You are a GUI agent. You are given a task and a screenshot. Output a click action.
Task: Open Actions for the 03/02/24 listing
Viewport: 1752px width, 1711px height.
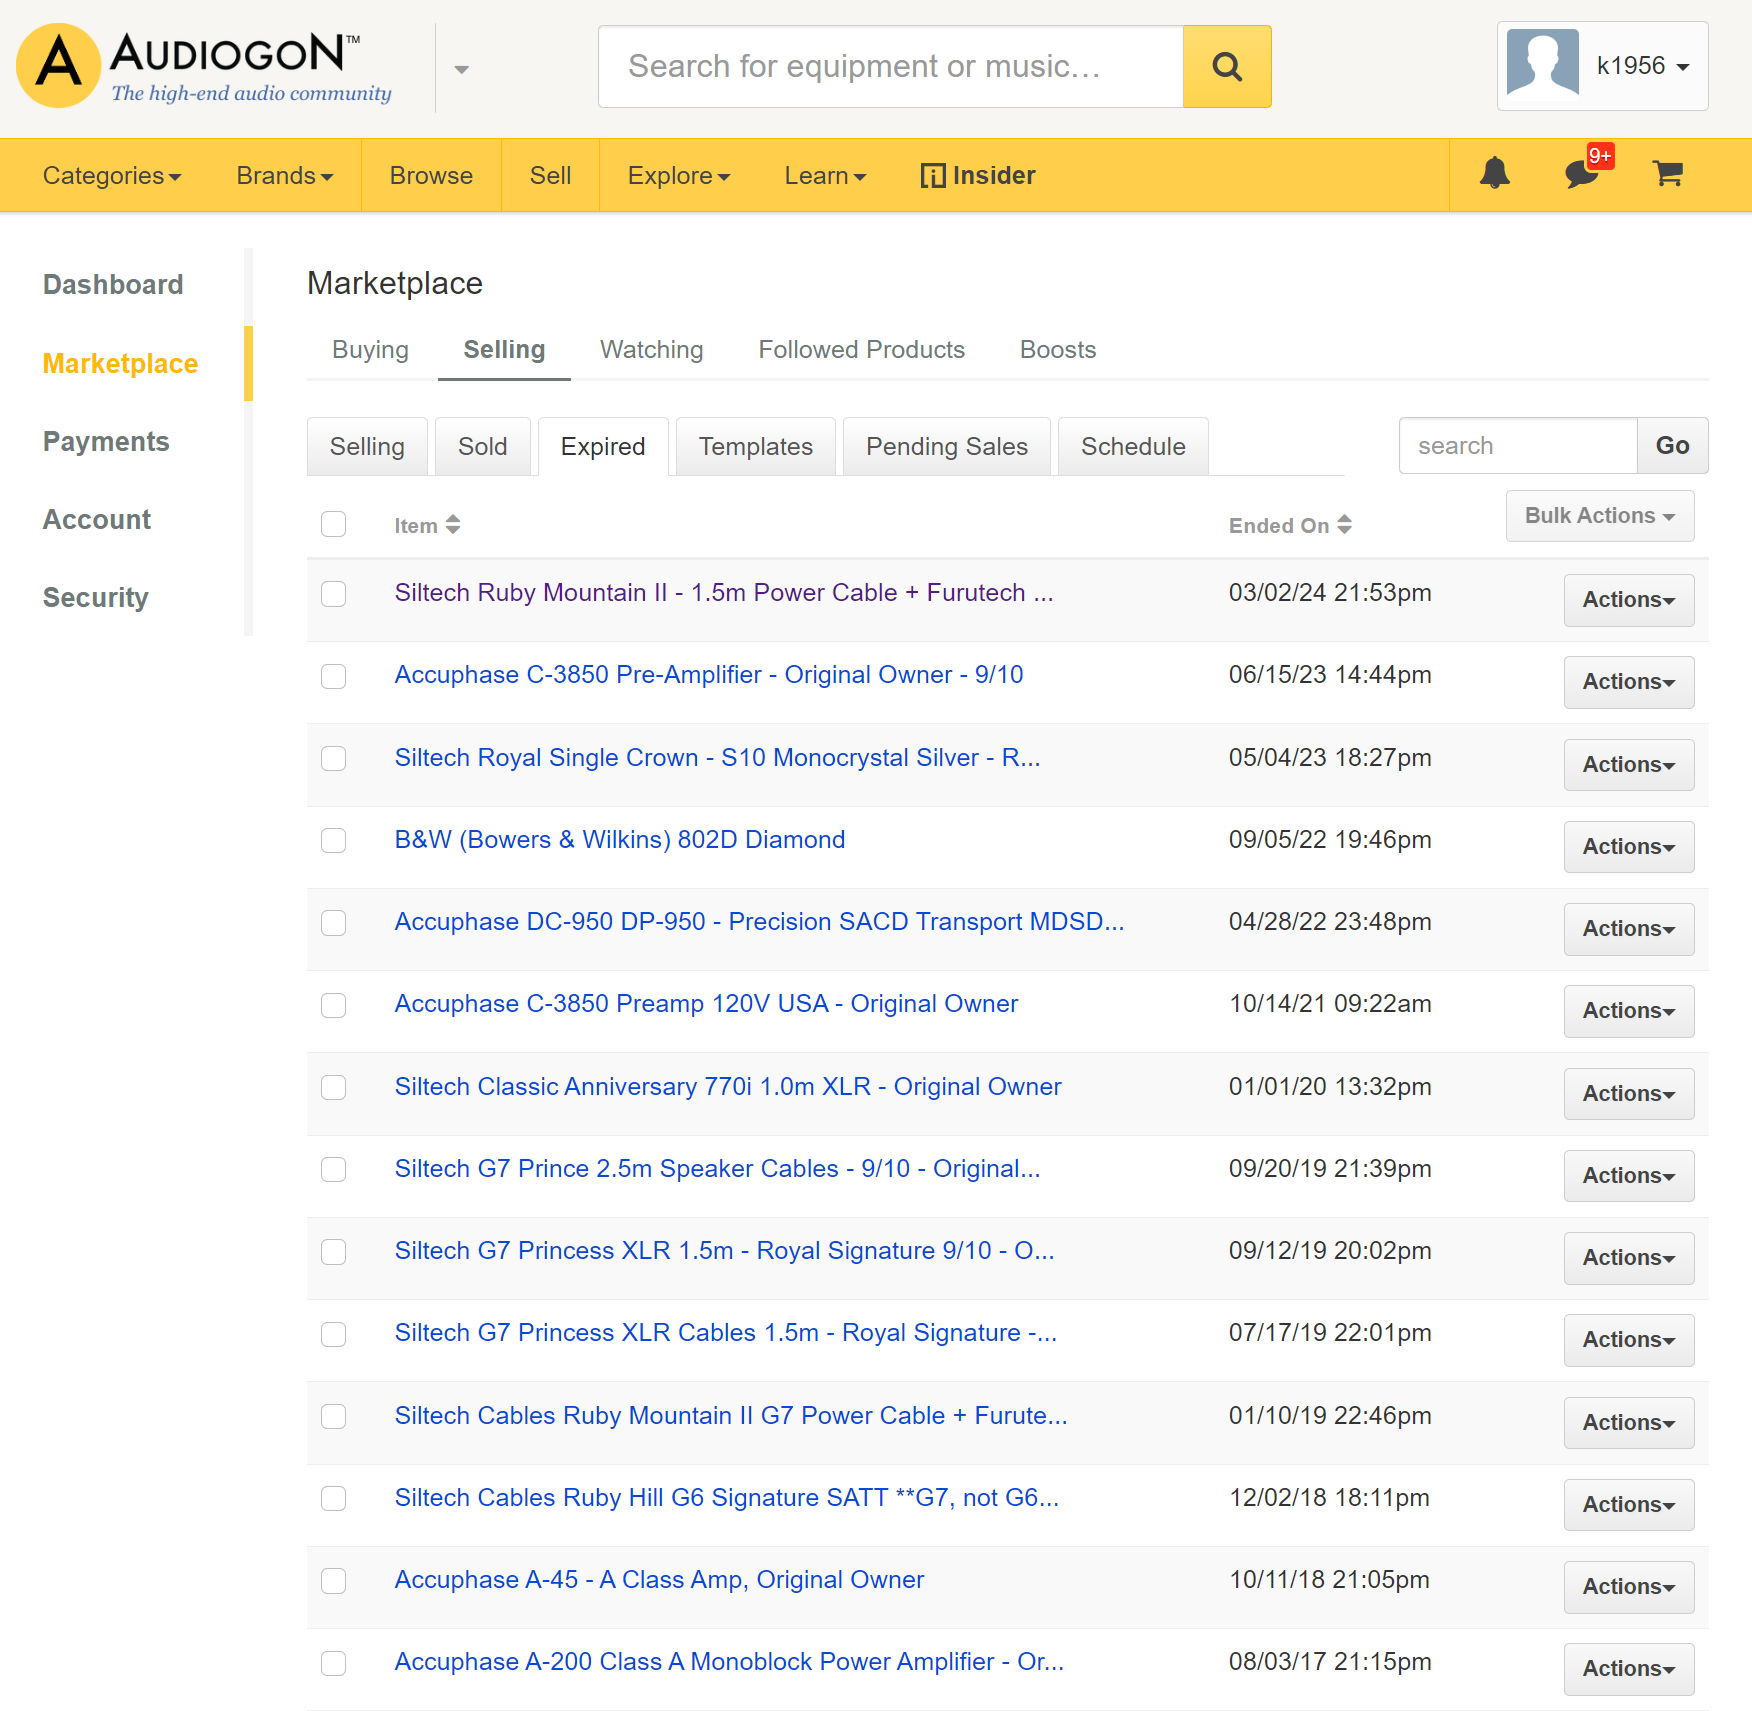pyautogui.click(x=1628, y=600)
